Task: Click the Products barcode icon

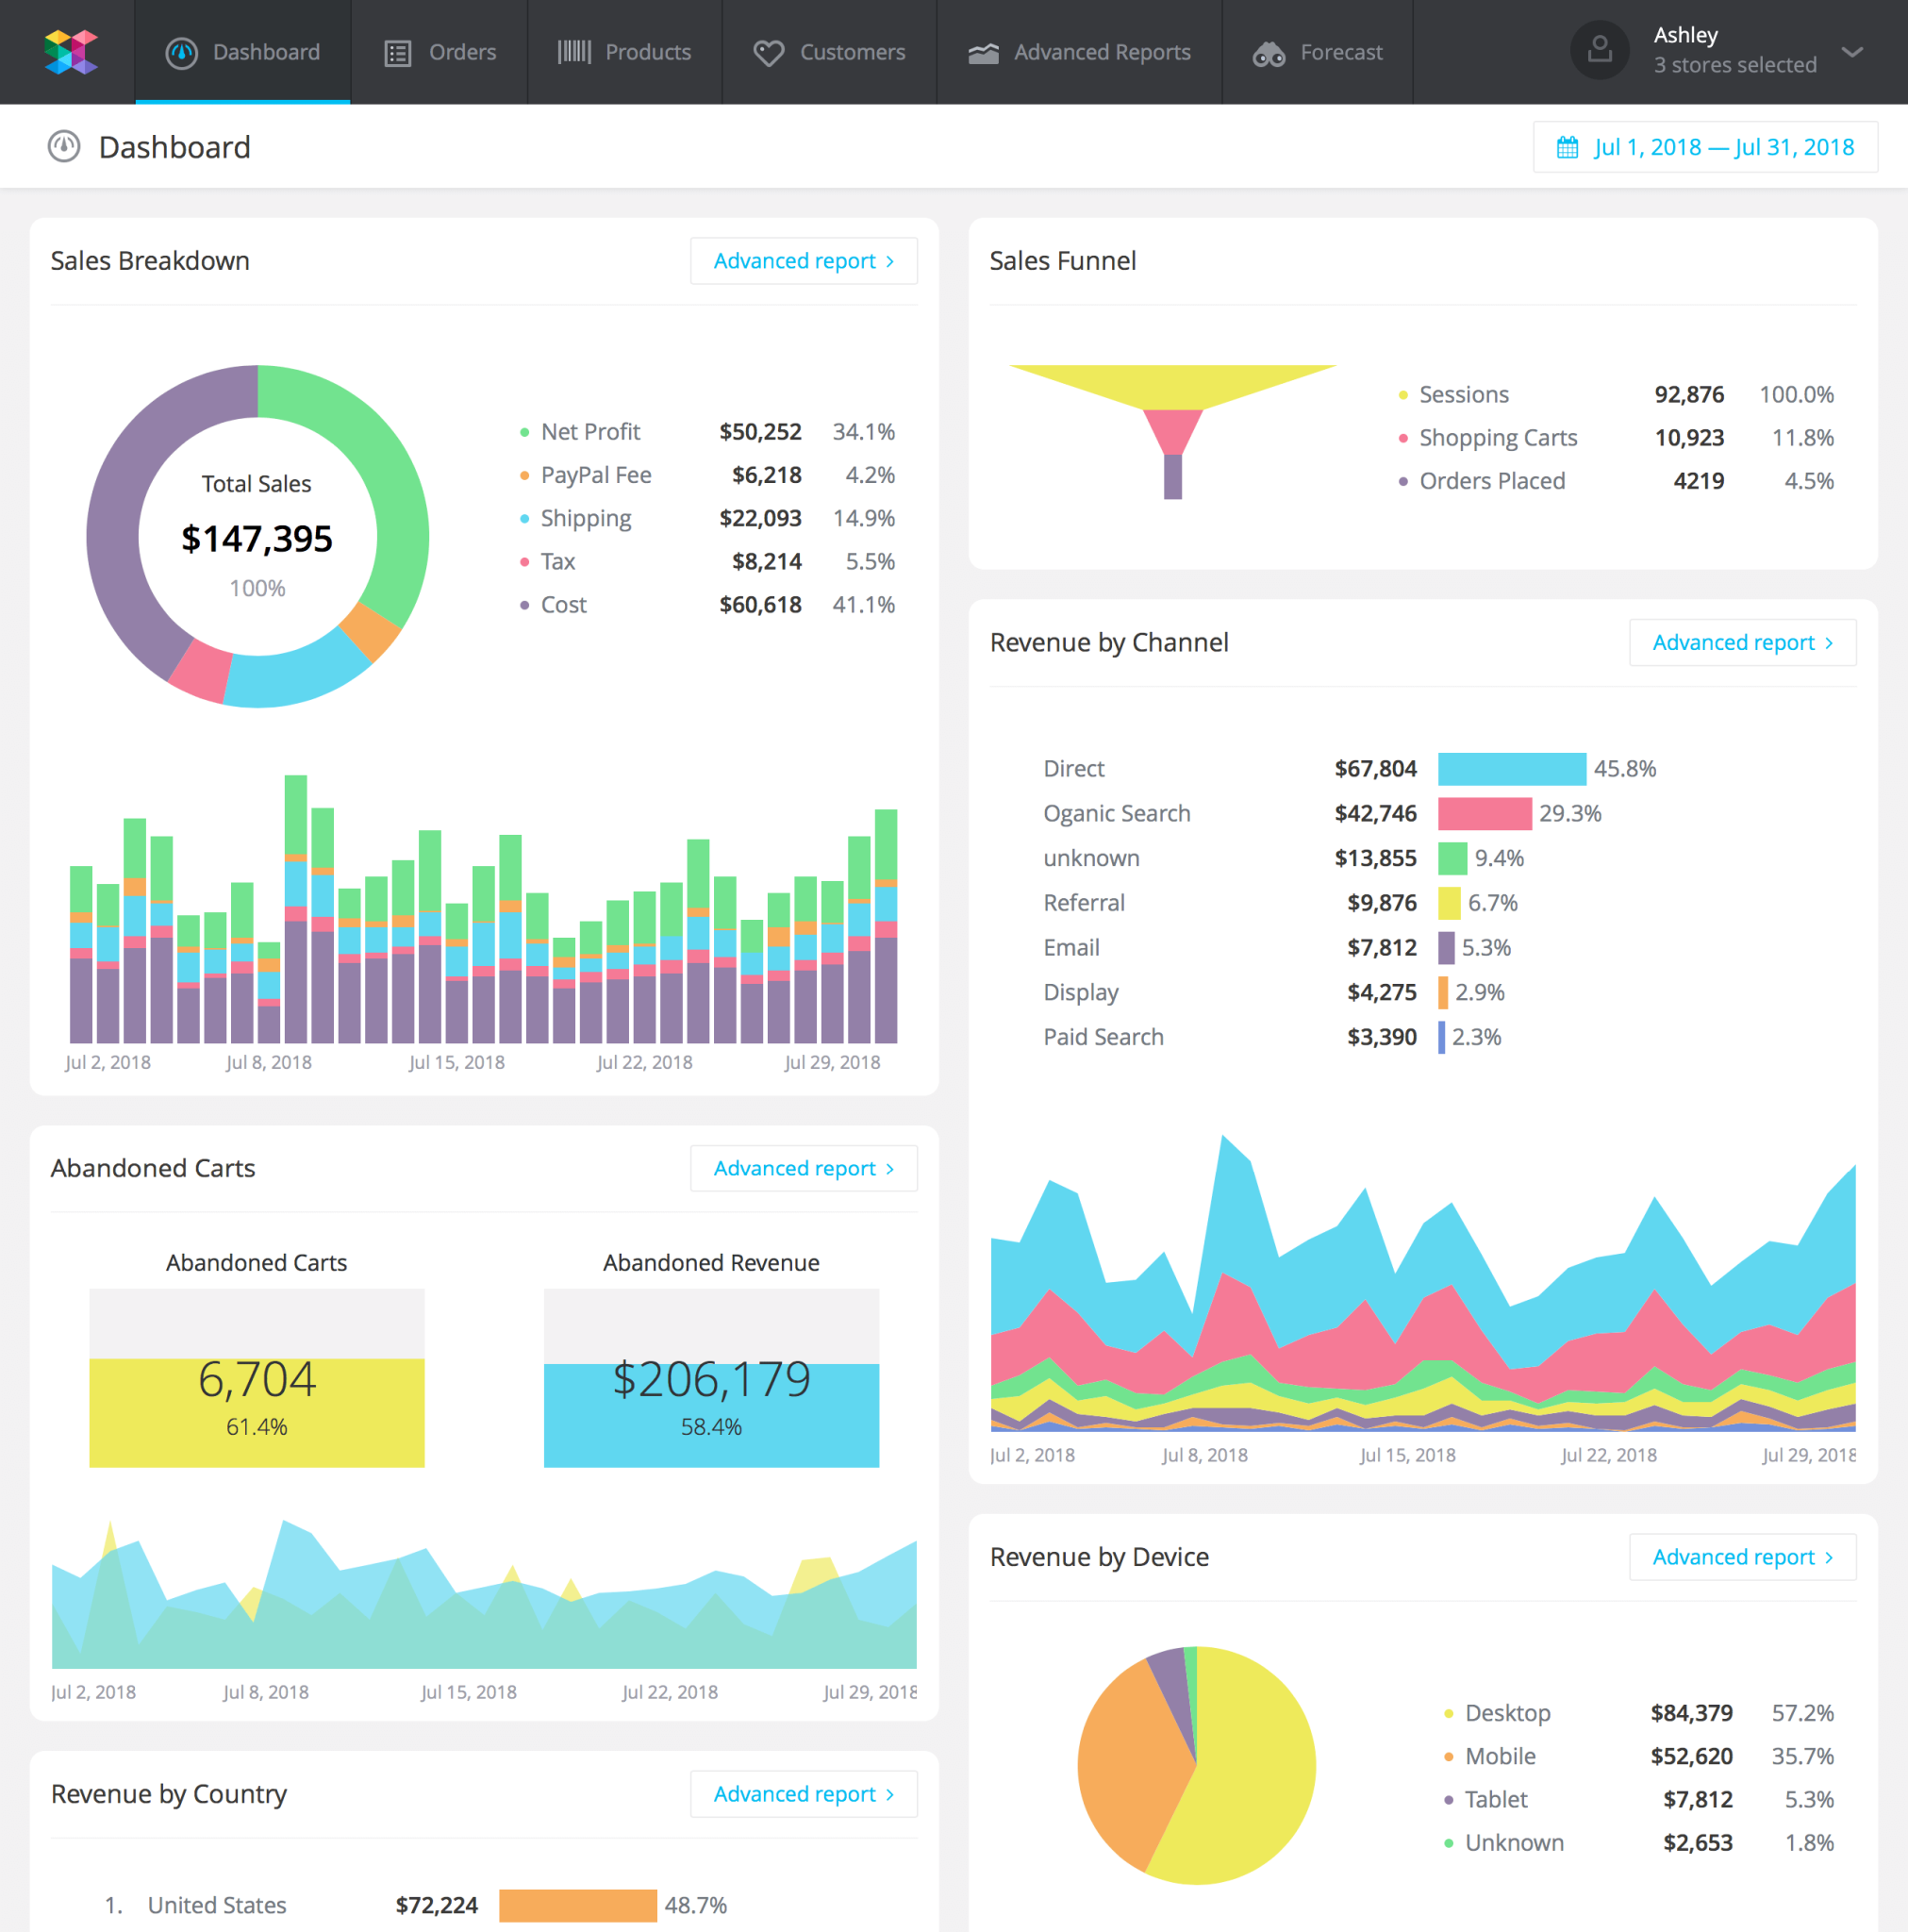Action: point(575,52)
